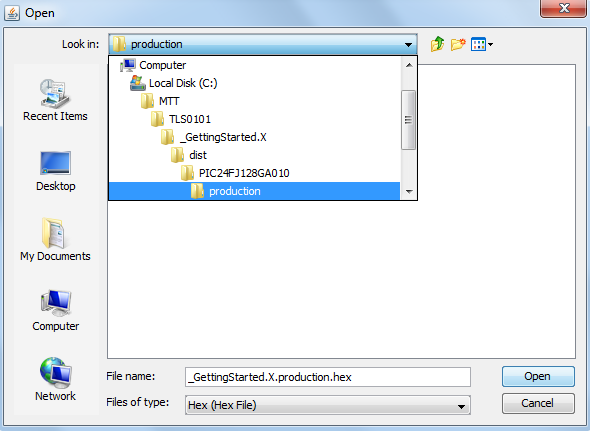Click inside the File name field
The width and height of the screenshot is (590, 431).
point(328,377)
